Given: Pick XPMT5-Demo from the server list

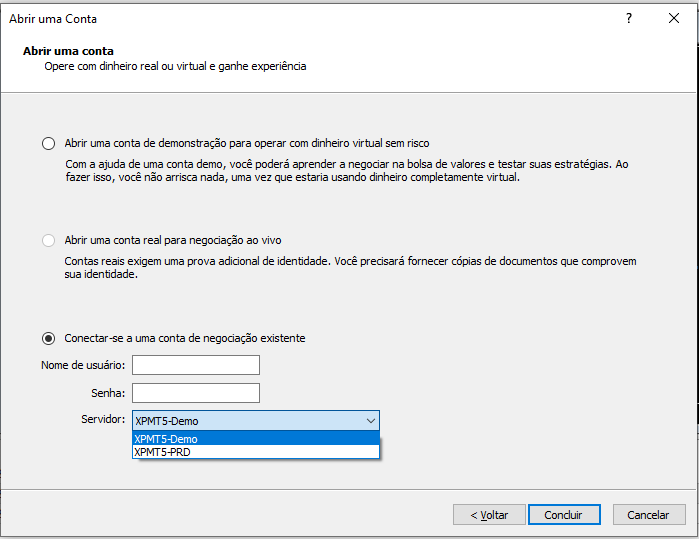Looking at the screenshot, I should pyautogui.click(x=255, y=438).
